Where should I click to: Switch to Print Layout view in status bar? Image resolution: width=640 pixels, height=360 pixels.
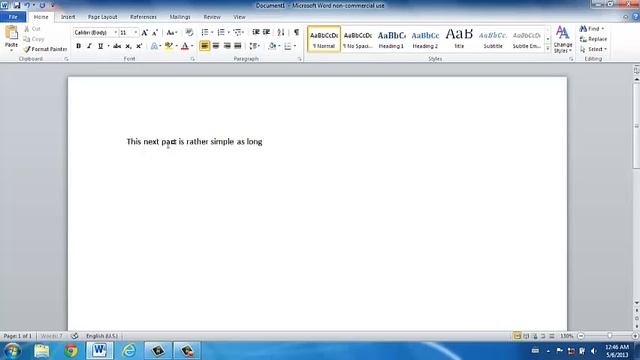tap(517, 336)
